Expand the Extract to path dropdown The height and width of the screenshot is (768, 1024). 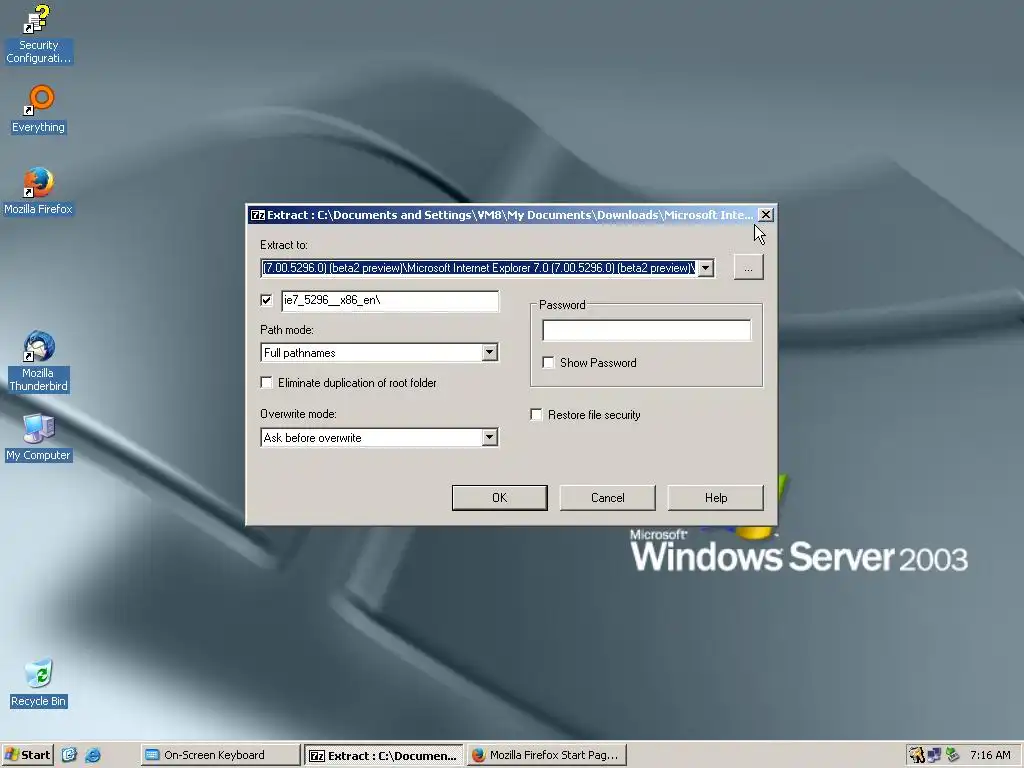(x=705, y=268)
